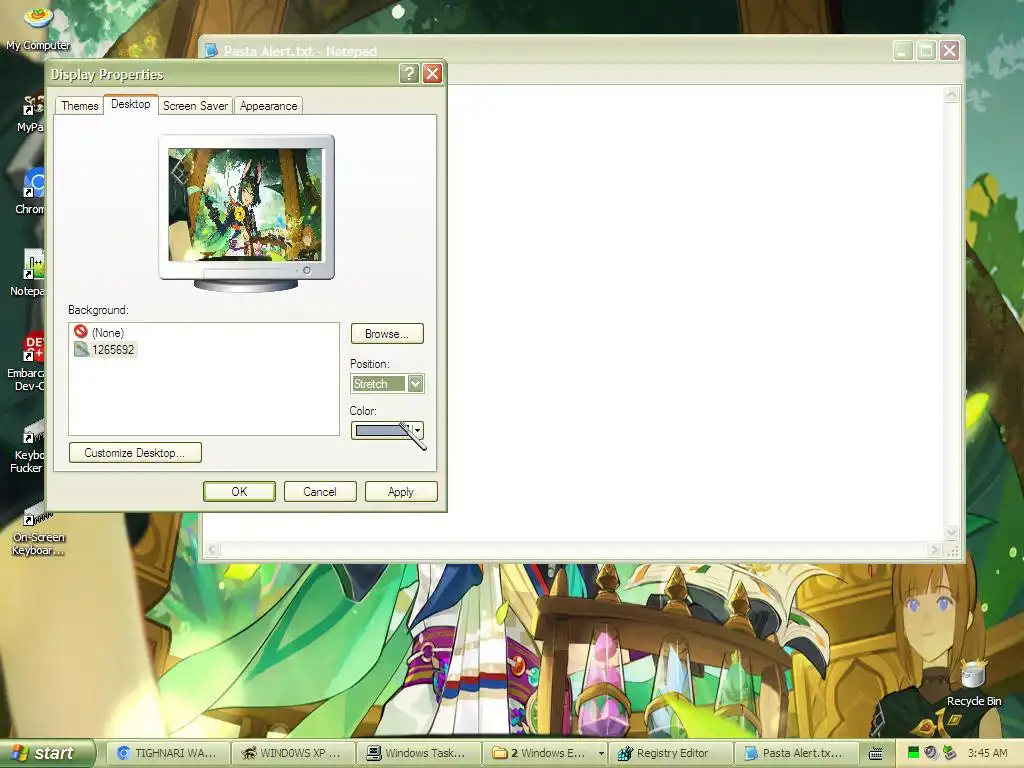The width and height of the screenshot is (1024, 768).
Task: Click the speaker volume tray icon
Action: coord(931,753)
